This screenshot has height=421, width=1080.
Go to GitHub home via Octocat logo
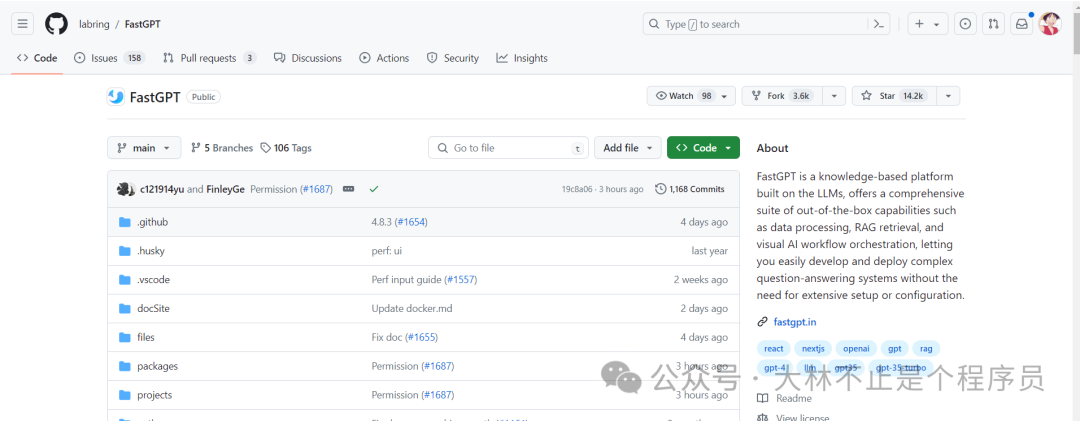(x=56, y=24)
